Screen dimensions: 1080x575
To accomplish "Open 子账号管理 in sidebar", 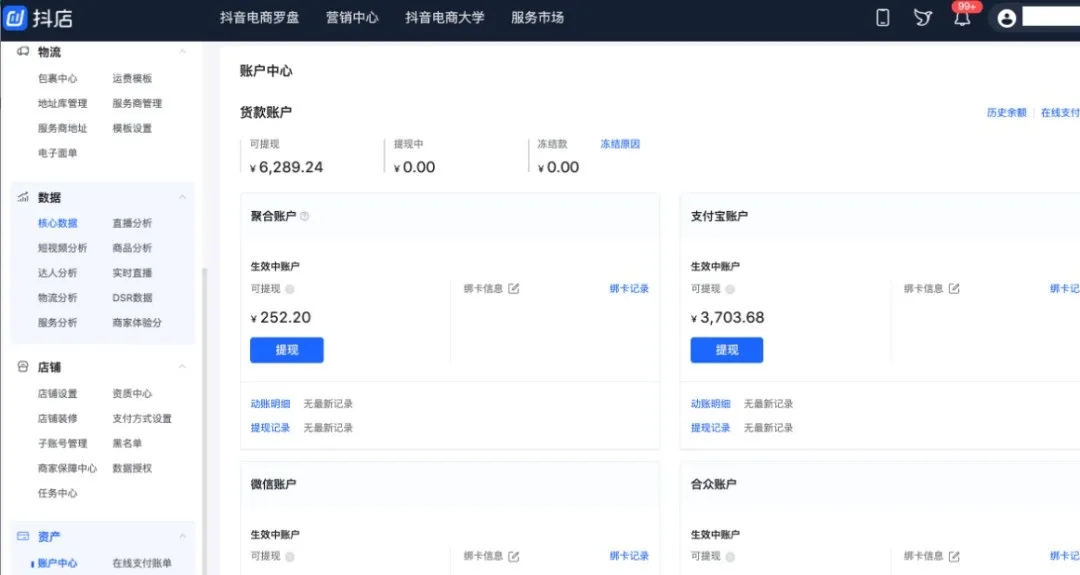I will [x=63, y=443].
